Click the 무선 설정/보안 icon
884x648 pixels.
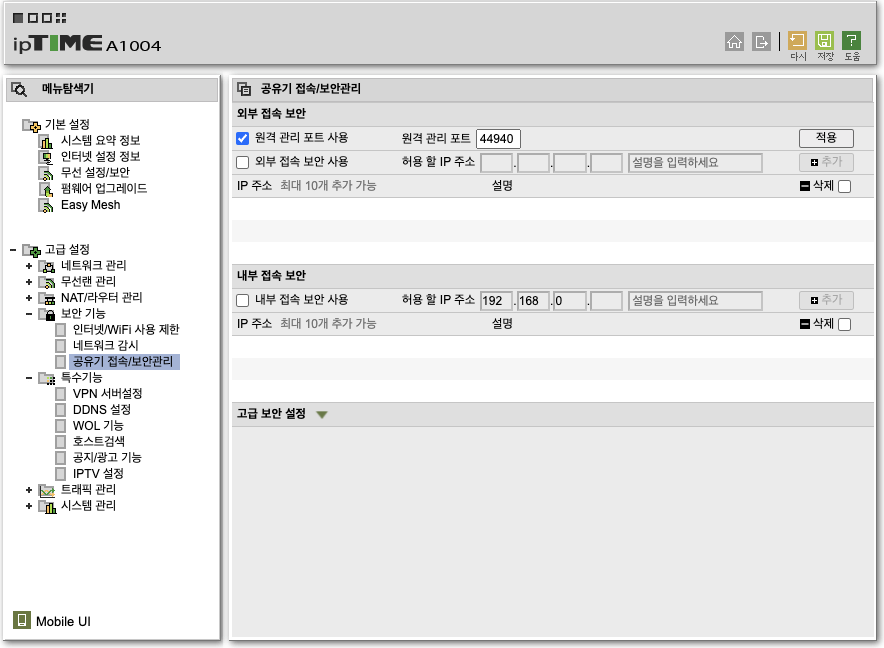tap(46, 173)
